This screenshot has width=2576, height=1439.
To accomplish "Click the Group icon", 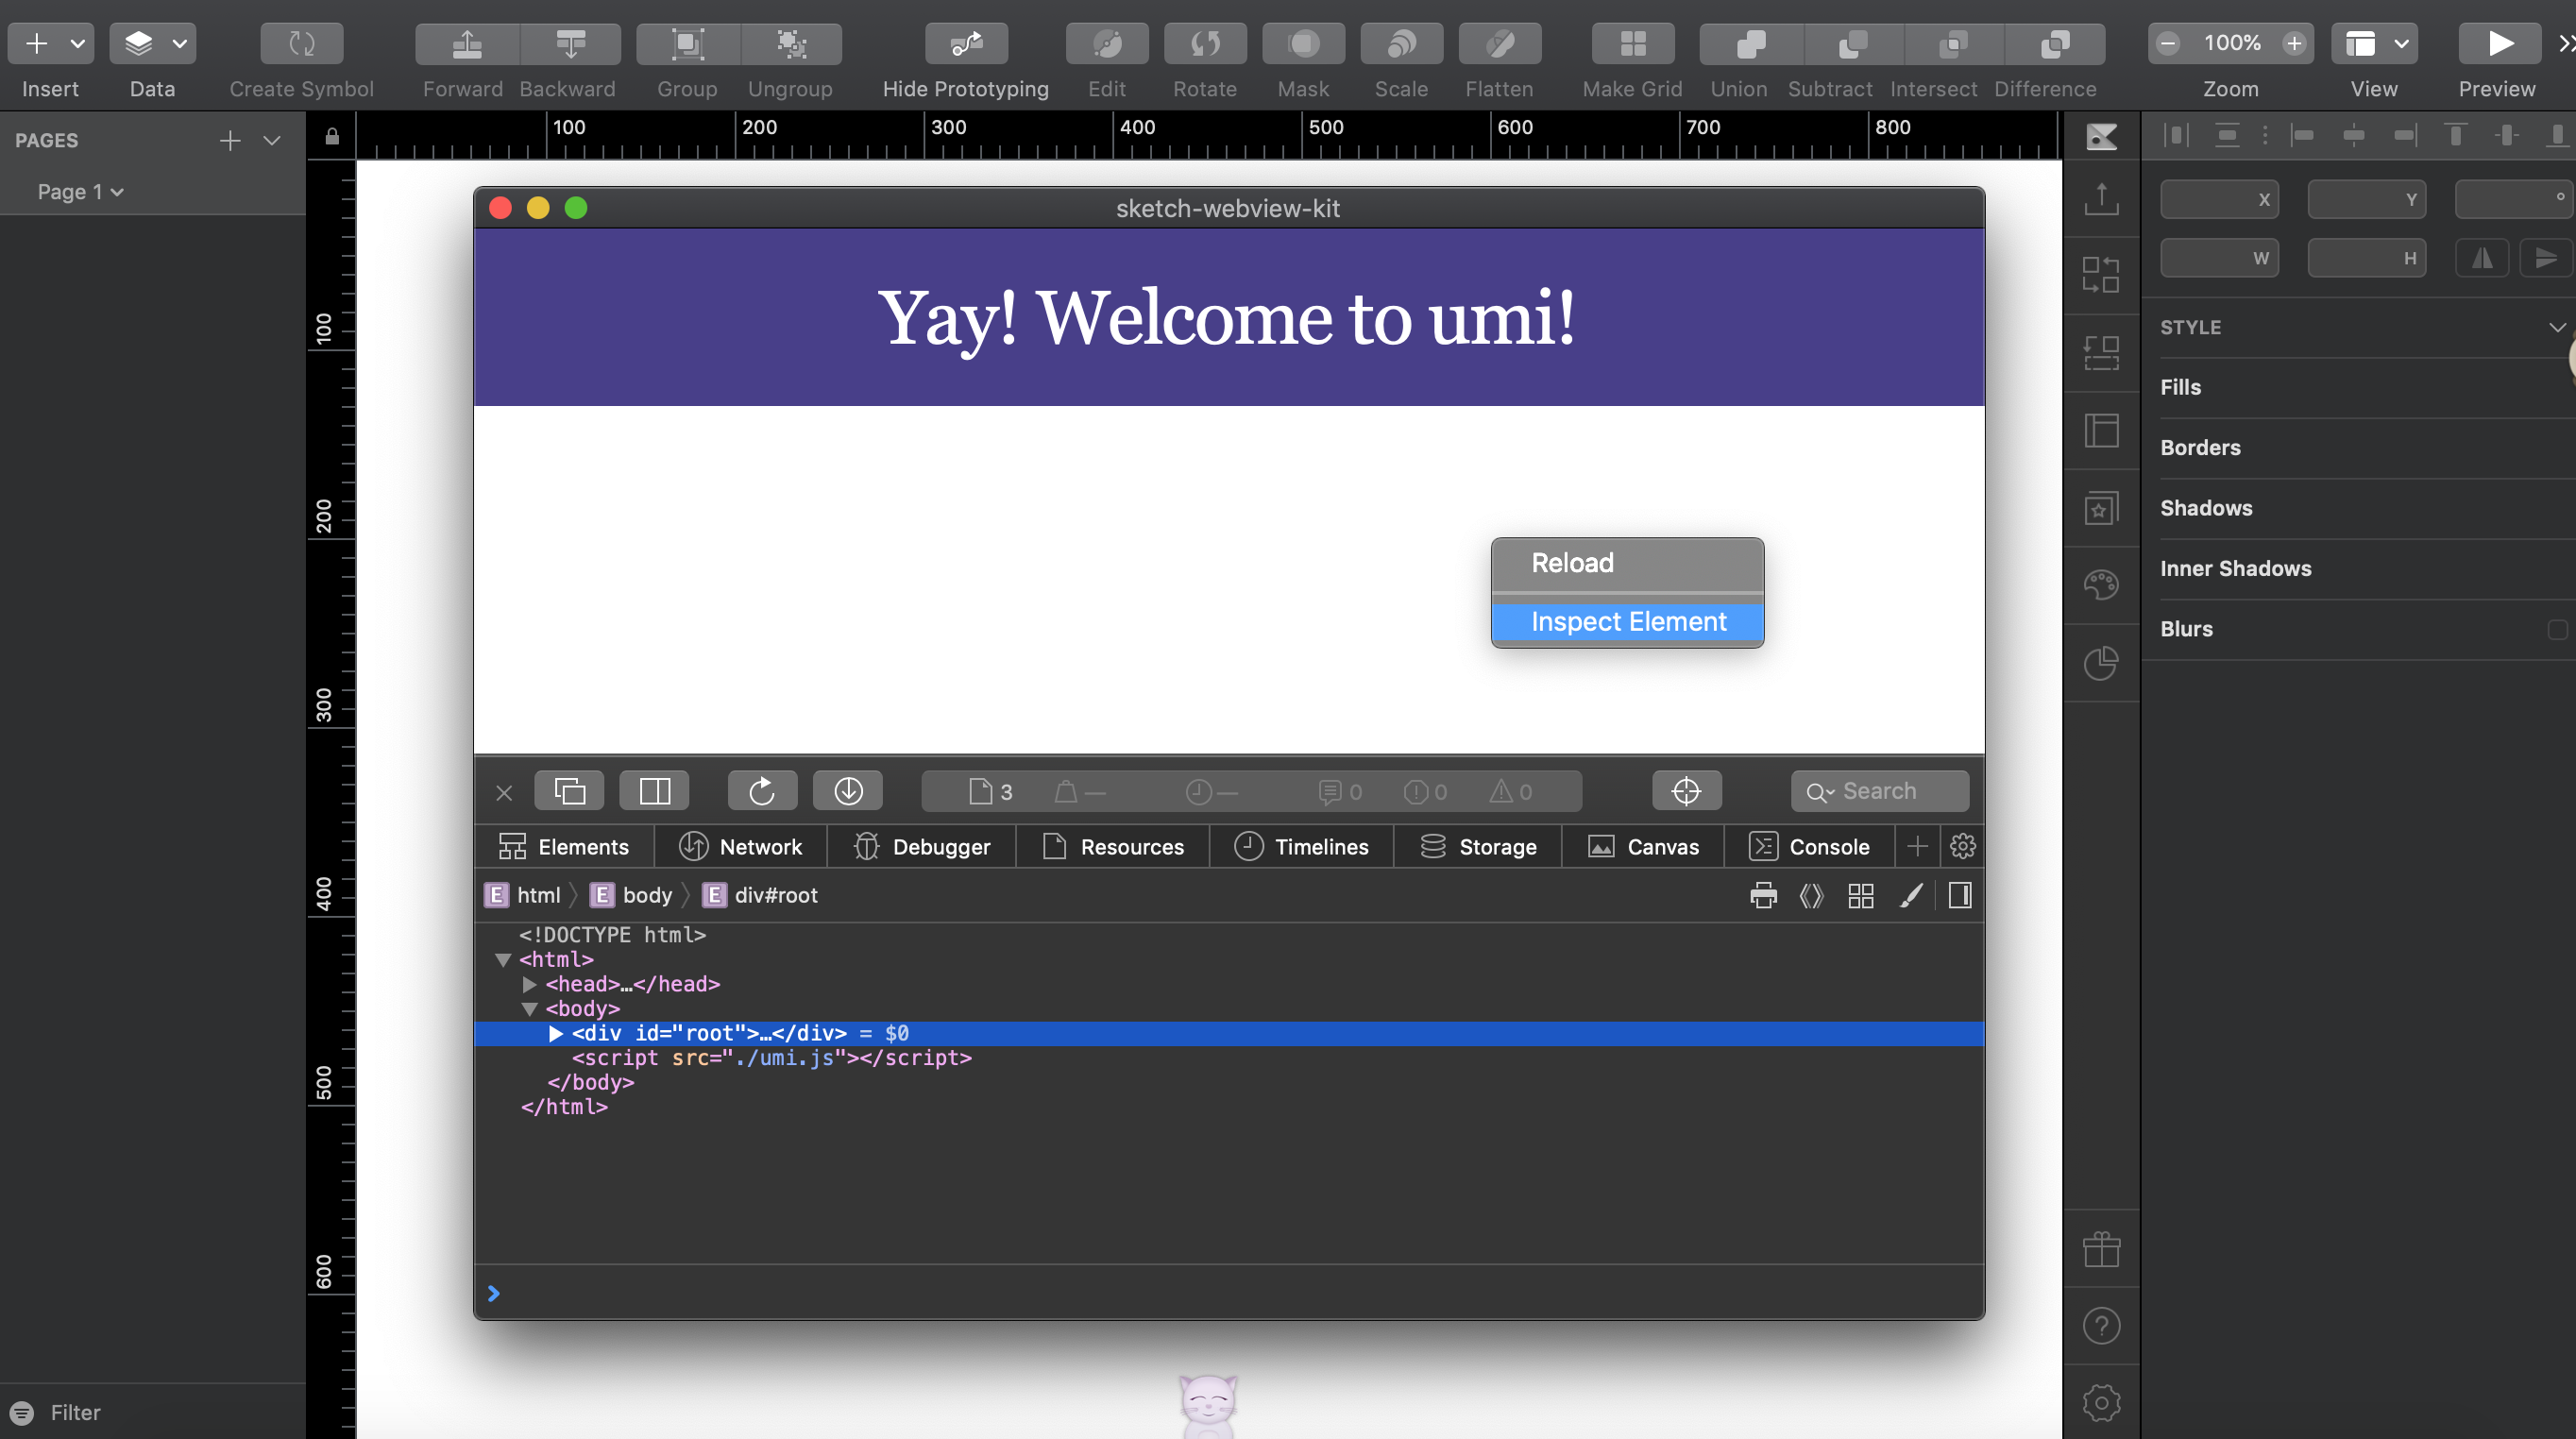I will coord(688,43).
